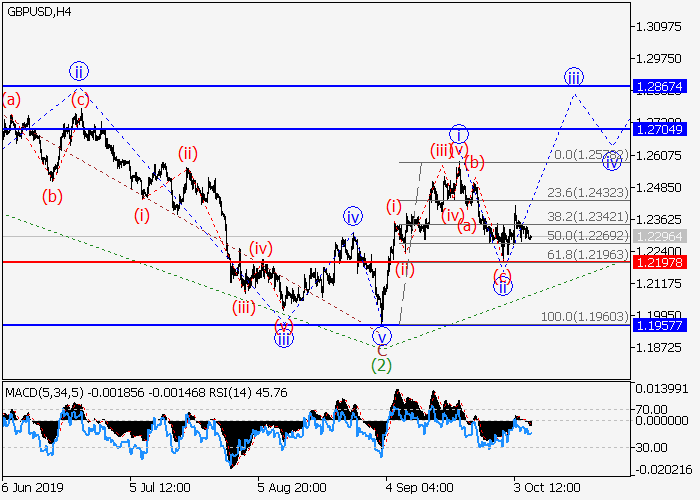Click the RSI(14) 45.76 indicator reading
The width and height of the screenshot is (700, 500).
click(247, 388)
